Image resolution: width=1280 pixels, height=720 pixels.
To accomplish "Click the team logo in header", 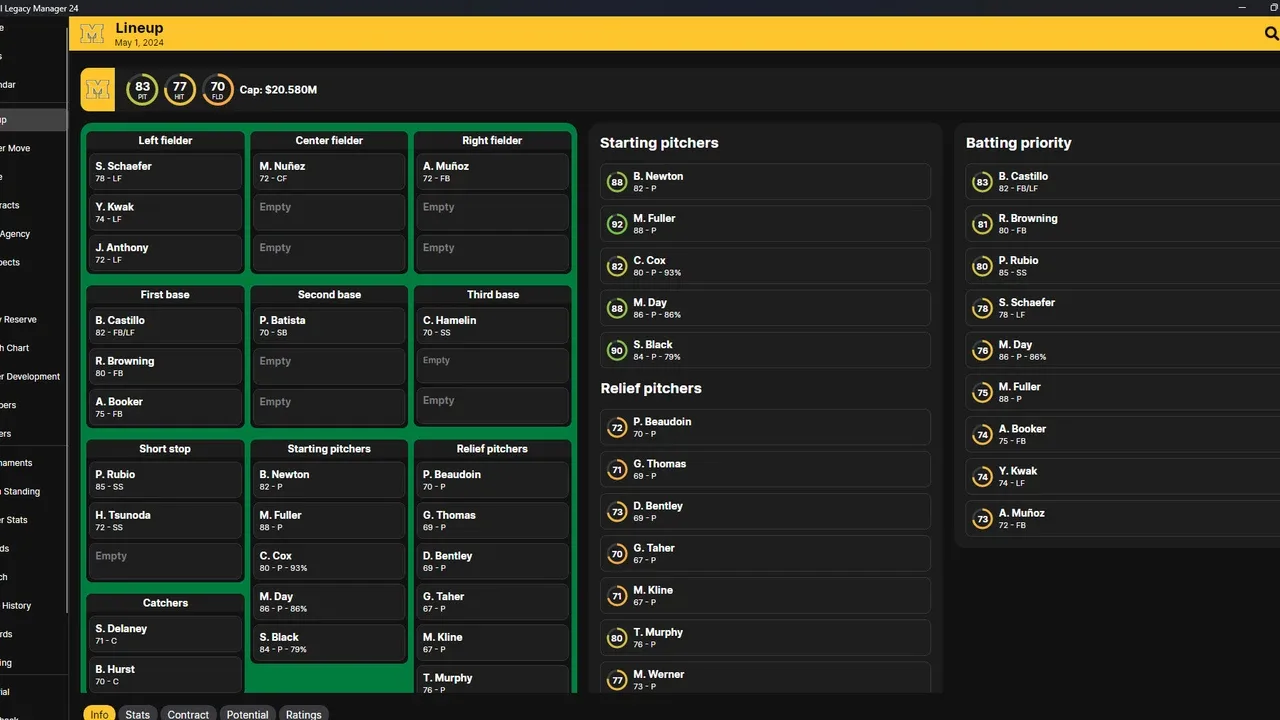I will tap(92, 35).
